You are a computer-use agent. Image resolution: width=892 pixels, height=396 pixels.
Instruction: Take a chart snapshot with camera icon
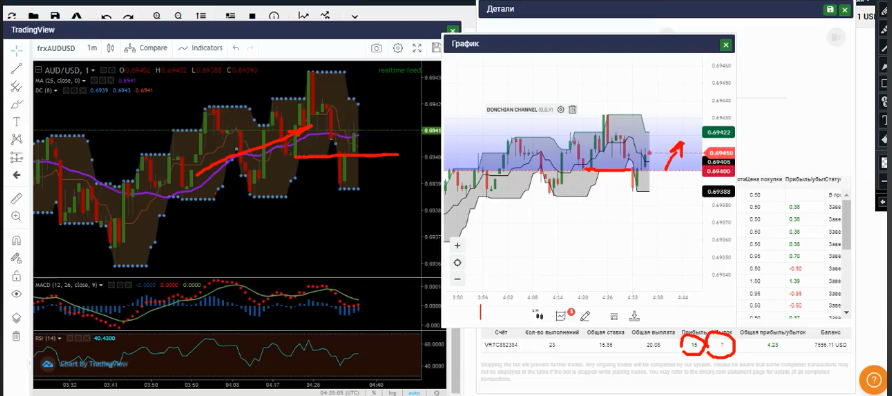point(376,48)
